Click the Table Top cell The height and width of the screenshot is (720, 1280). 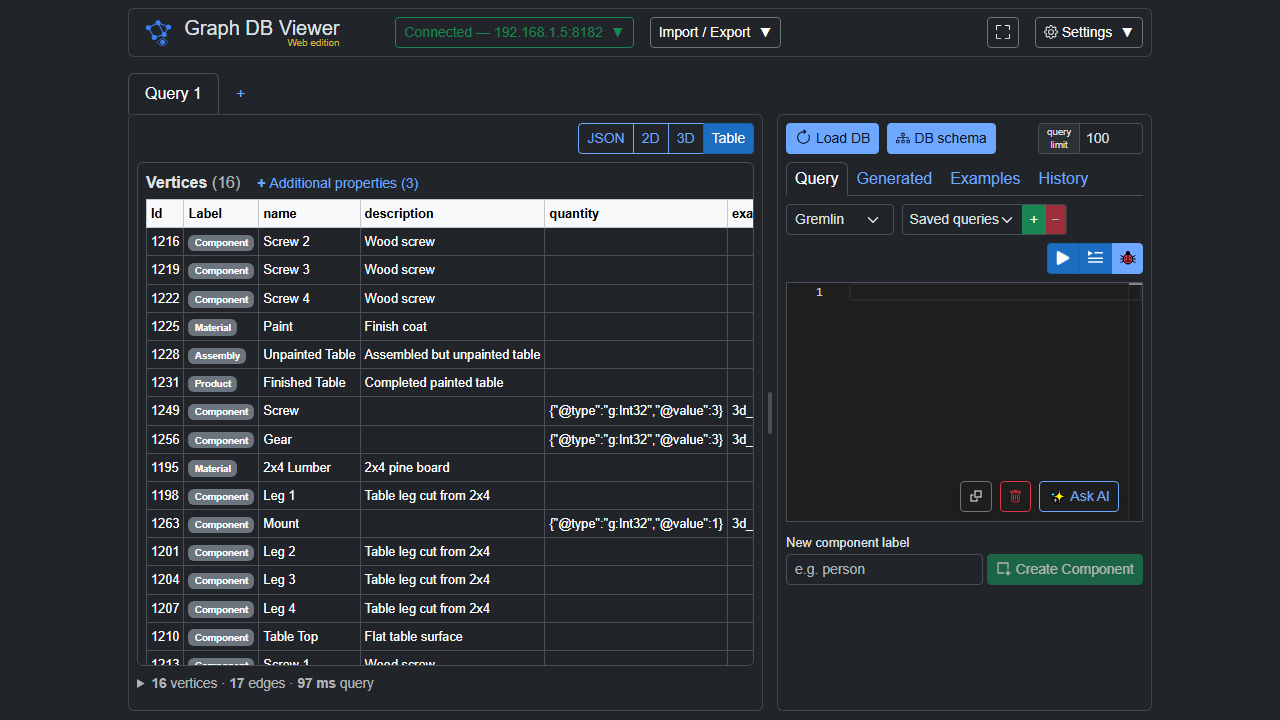click(x=309, y=636)
